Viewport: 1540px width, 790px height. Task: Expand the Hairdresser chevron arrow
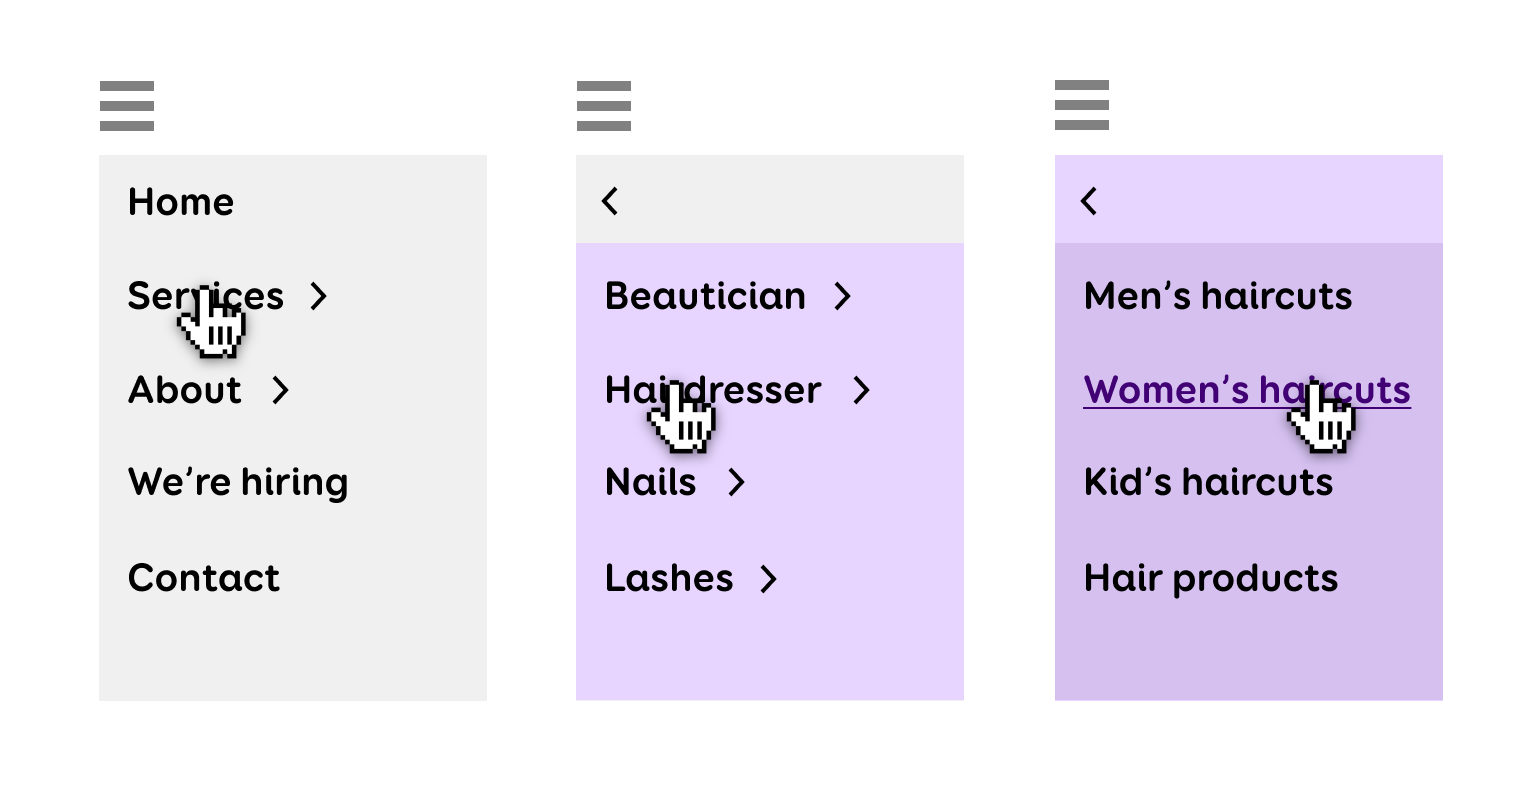point(861,390)
